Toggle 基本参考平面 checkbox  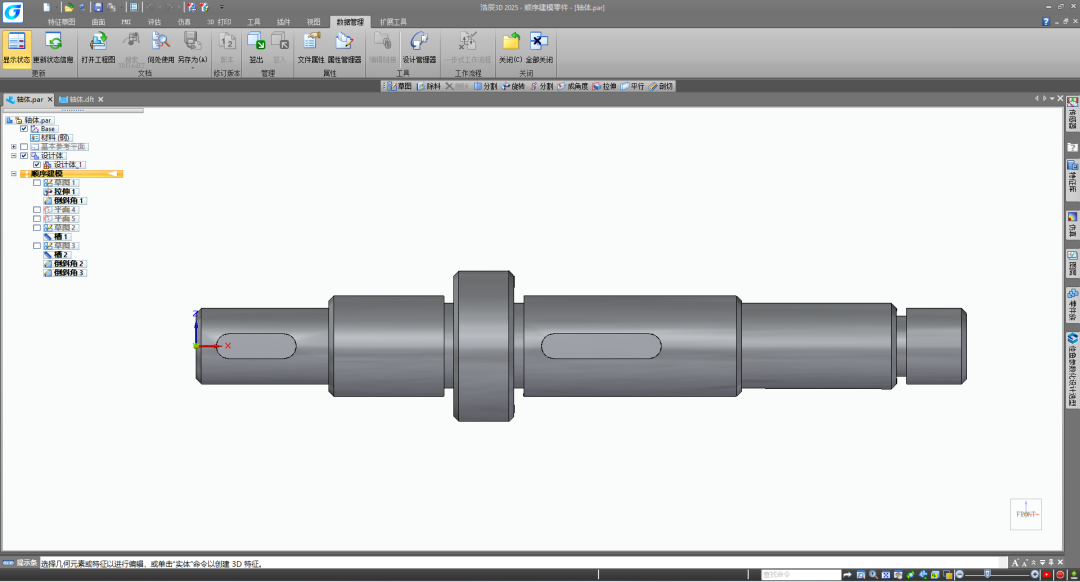[x=24, y=147]
